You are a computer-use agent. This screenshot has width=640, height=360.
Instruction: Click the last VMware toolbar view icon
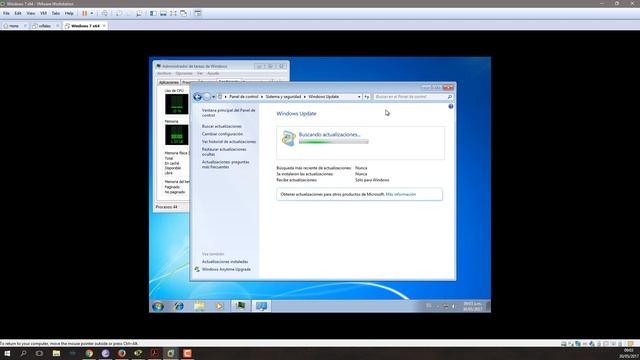coord(198,13)
